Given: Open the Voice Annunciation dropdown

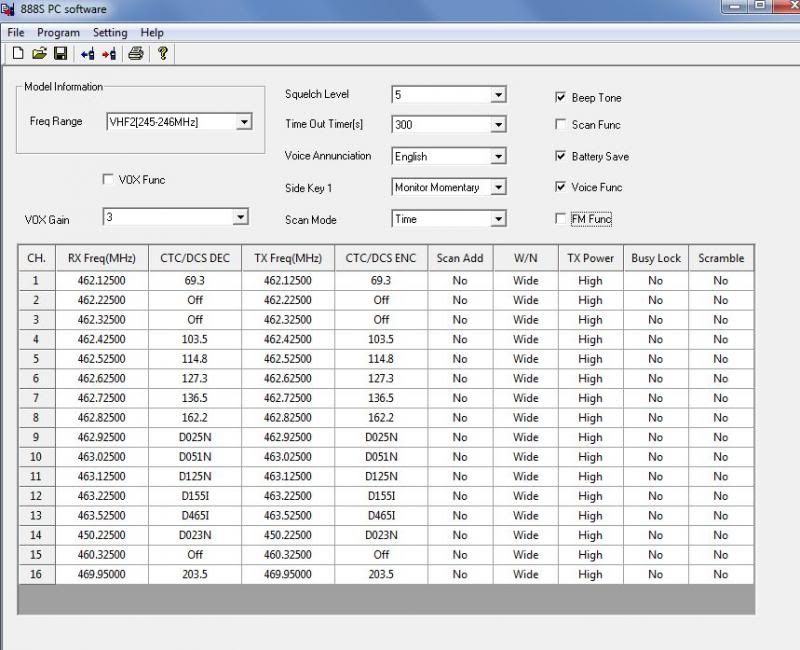Looking at the screenshot, I should pos(498,156).
